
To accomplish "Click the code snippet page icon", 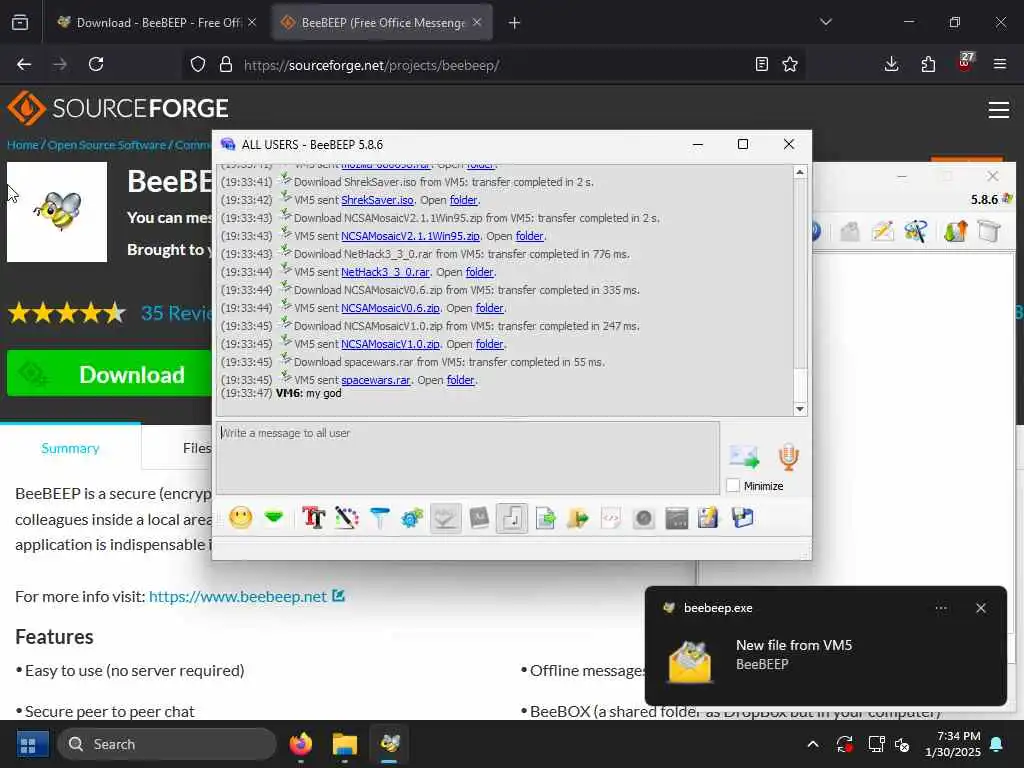I will tap(611, 519).
